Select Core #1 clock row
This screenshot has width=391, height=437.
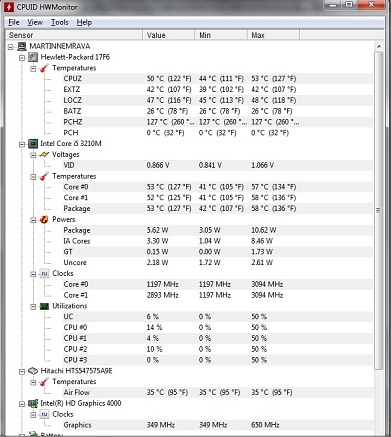(217, 295)
